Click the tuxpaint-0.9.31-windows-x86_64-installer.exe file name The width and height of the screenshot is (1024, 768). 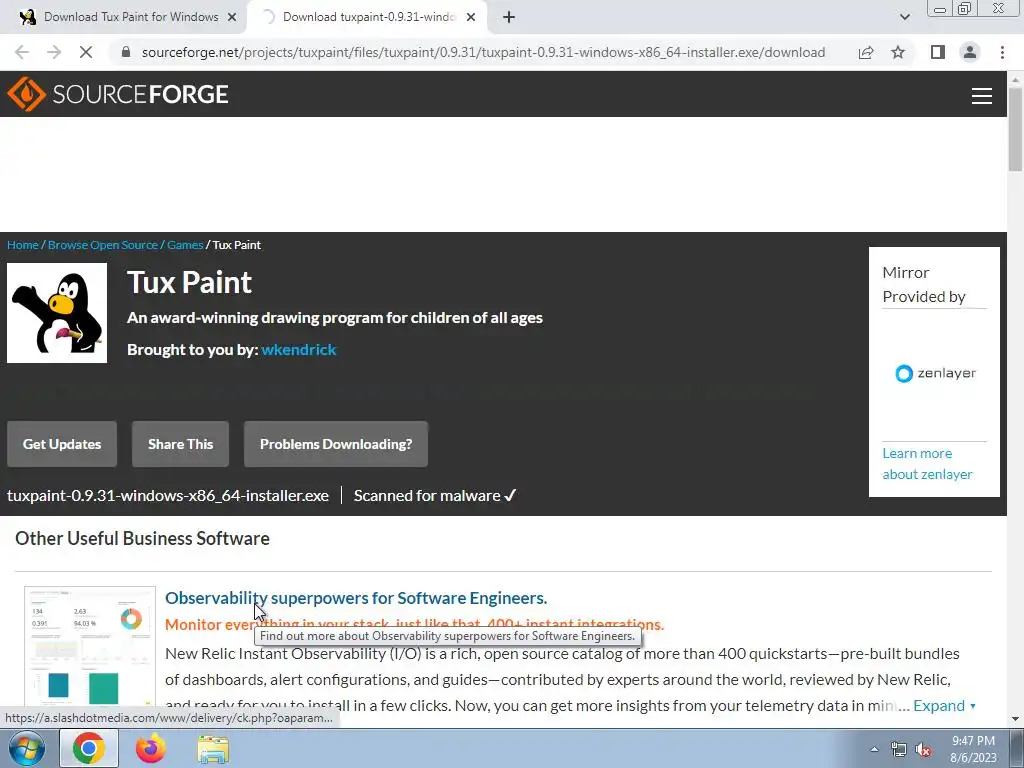click(168, 496)
